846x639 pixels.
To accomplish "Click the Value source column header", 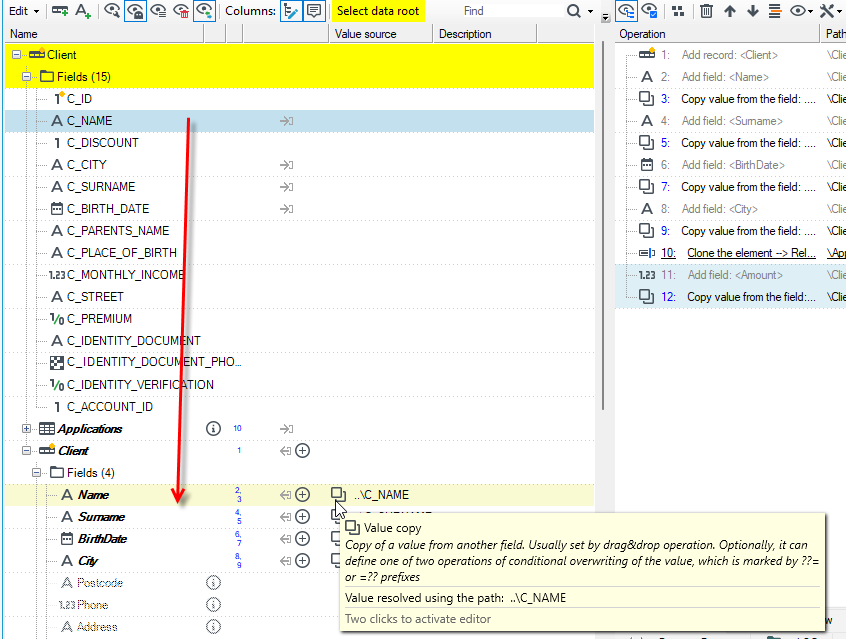I will (380, 34).
